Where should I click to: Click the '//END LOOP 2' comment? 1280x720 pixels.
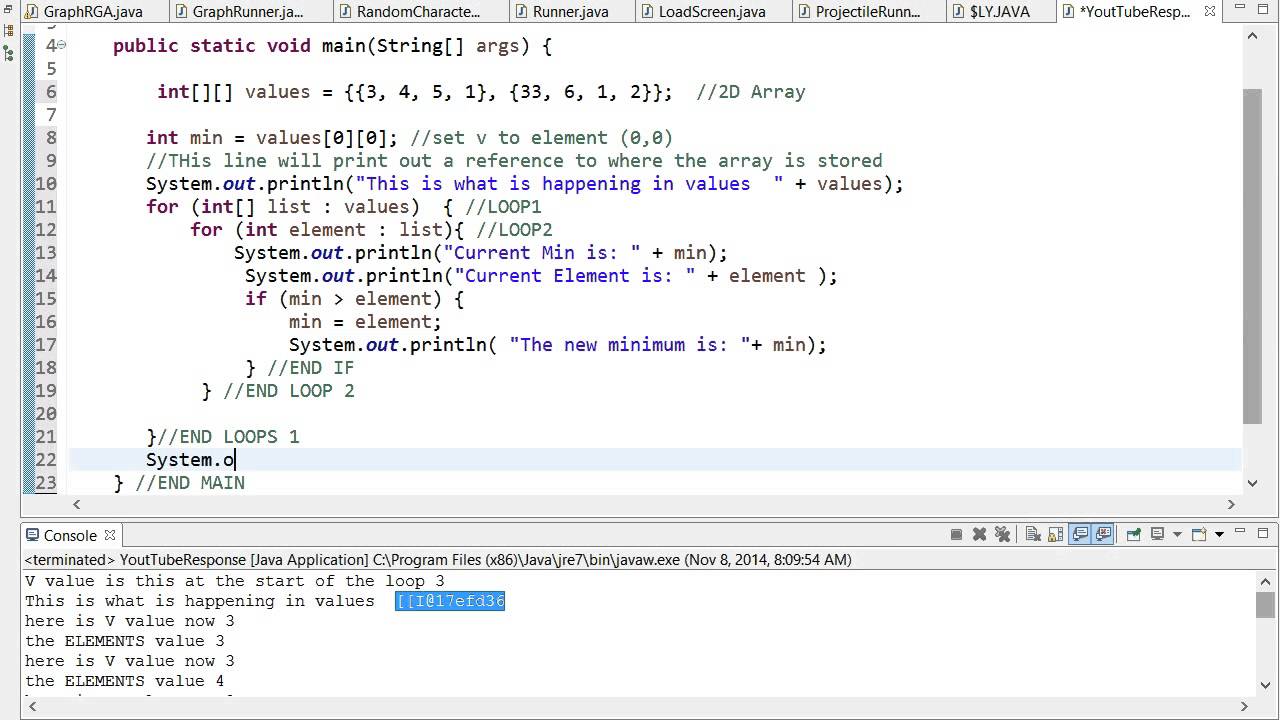[289, 391]
